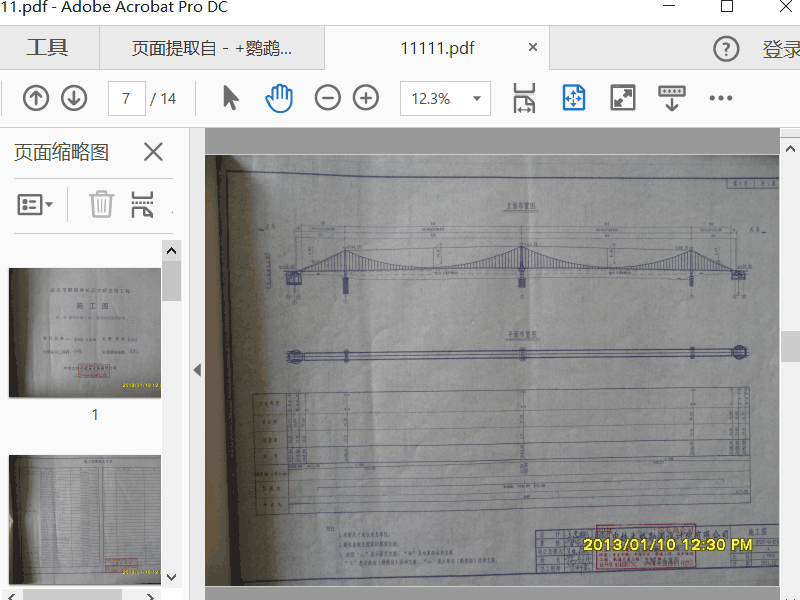
Task: Open thumbnail panel options dropdown
Action: tap(35, 205)
